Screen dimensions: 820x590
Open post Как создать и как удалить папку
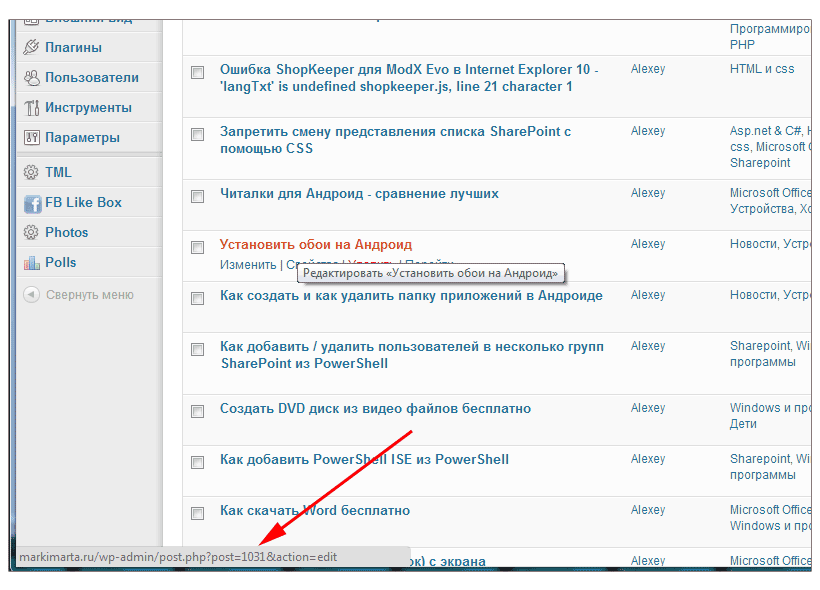(x=411, y=296)
